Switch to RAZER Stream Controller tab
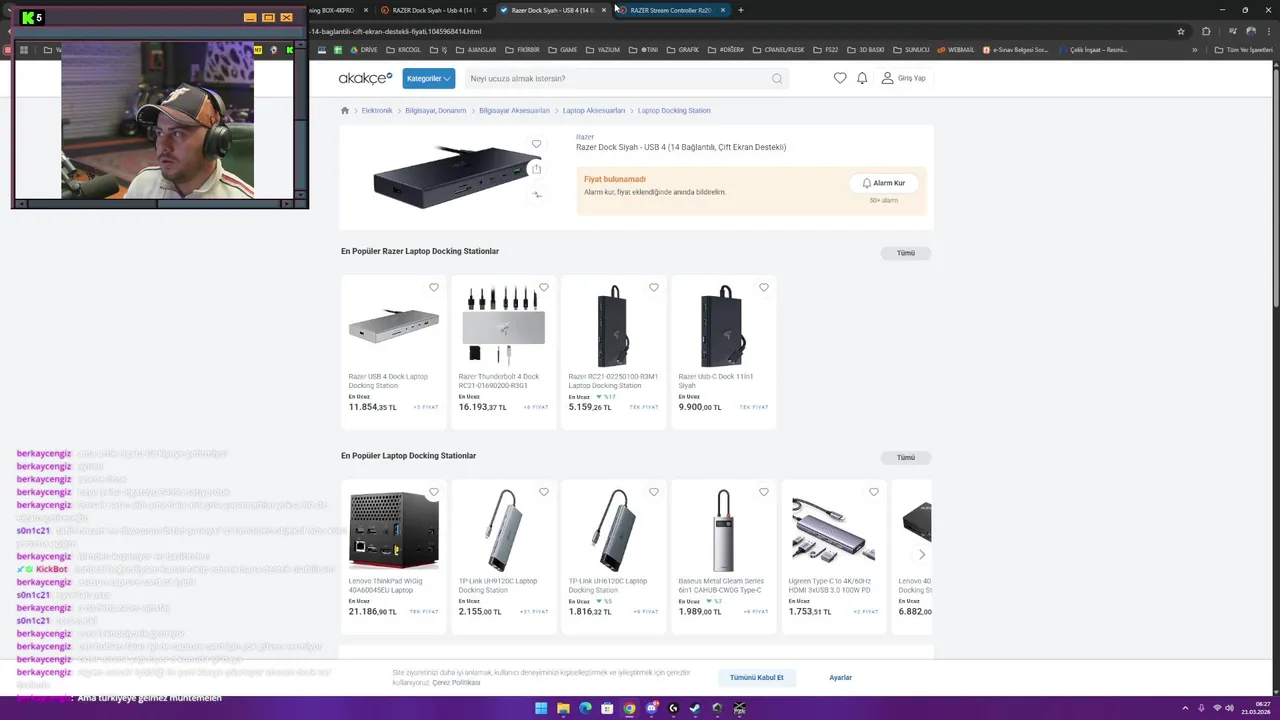The height and width of the screenshot is (720, 1280). pyautogui.click(x=671, y=10)
